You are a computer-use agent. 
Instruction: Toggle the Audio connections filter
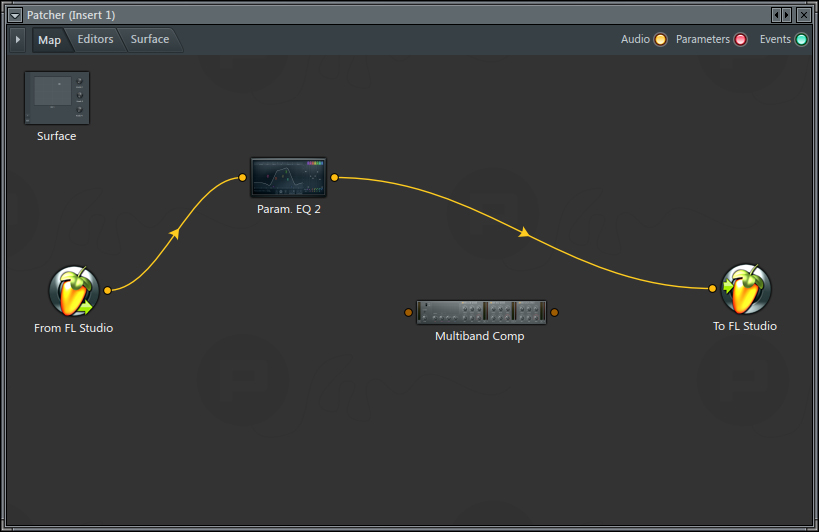pyautogui.click(x=661, y=40)
